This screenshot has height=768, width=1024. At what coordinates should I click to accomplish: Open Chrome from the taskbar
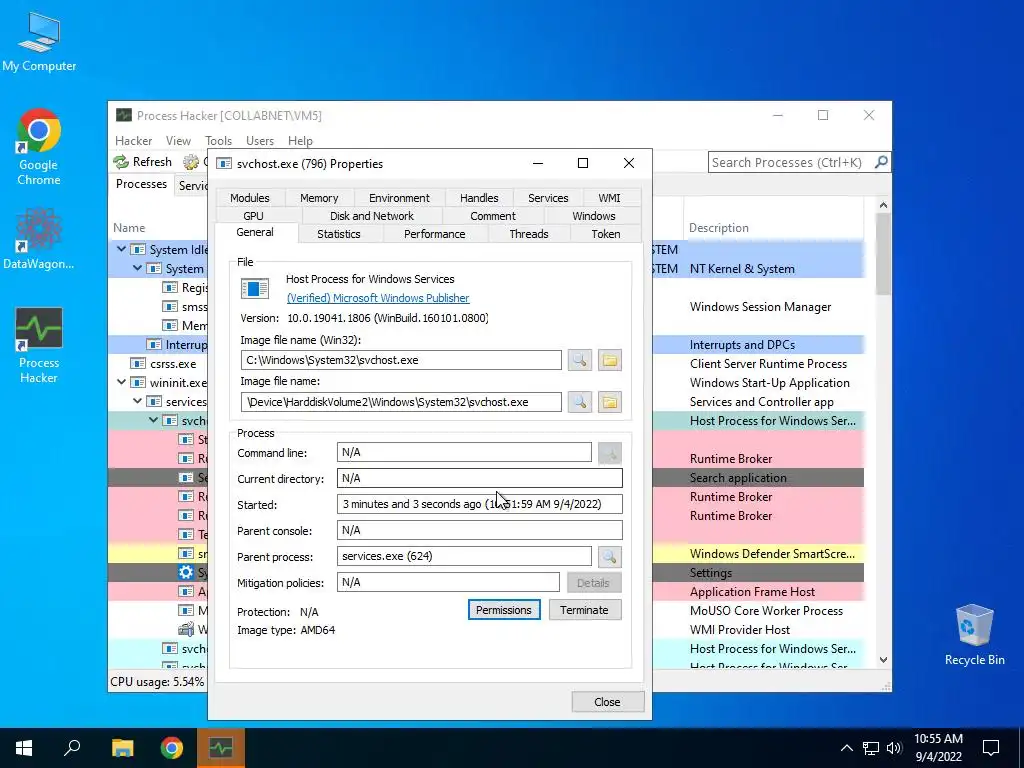pyautogui.click(x=172, y=748)
